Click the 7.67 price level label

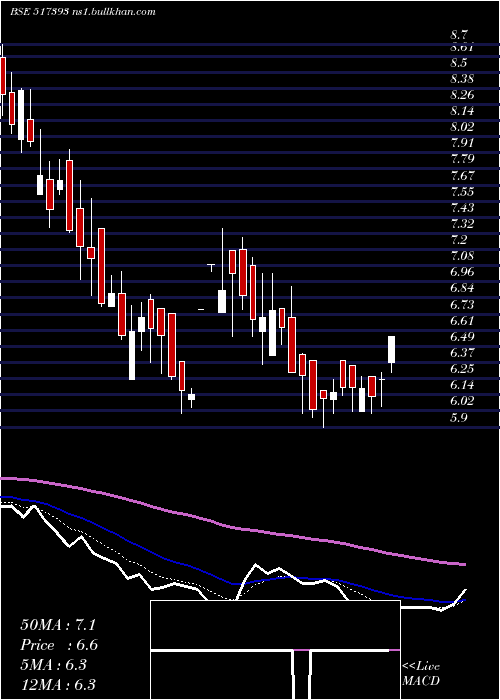[462, 175]
